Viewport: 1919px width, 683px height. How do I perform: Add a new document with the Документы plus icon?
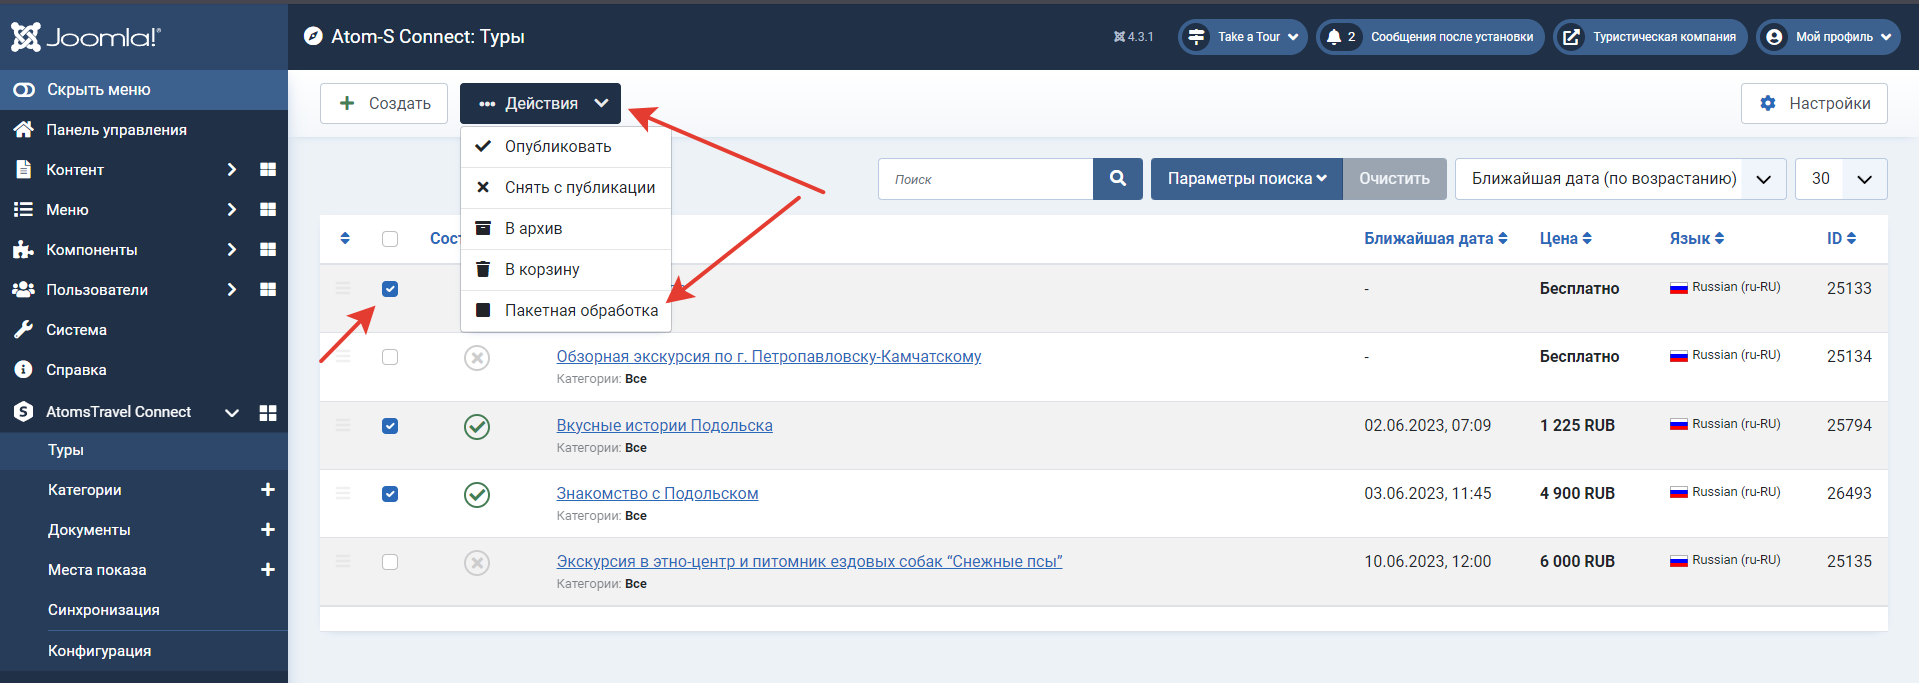[268, 530]
